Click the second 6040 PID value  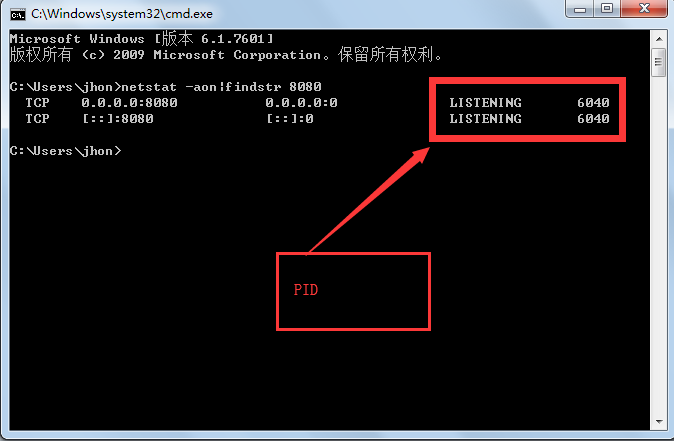pos(593,119)
